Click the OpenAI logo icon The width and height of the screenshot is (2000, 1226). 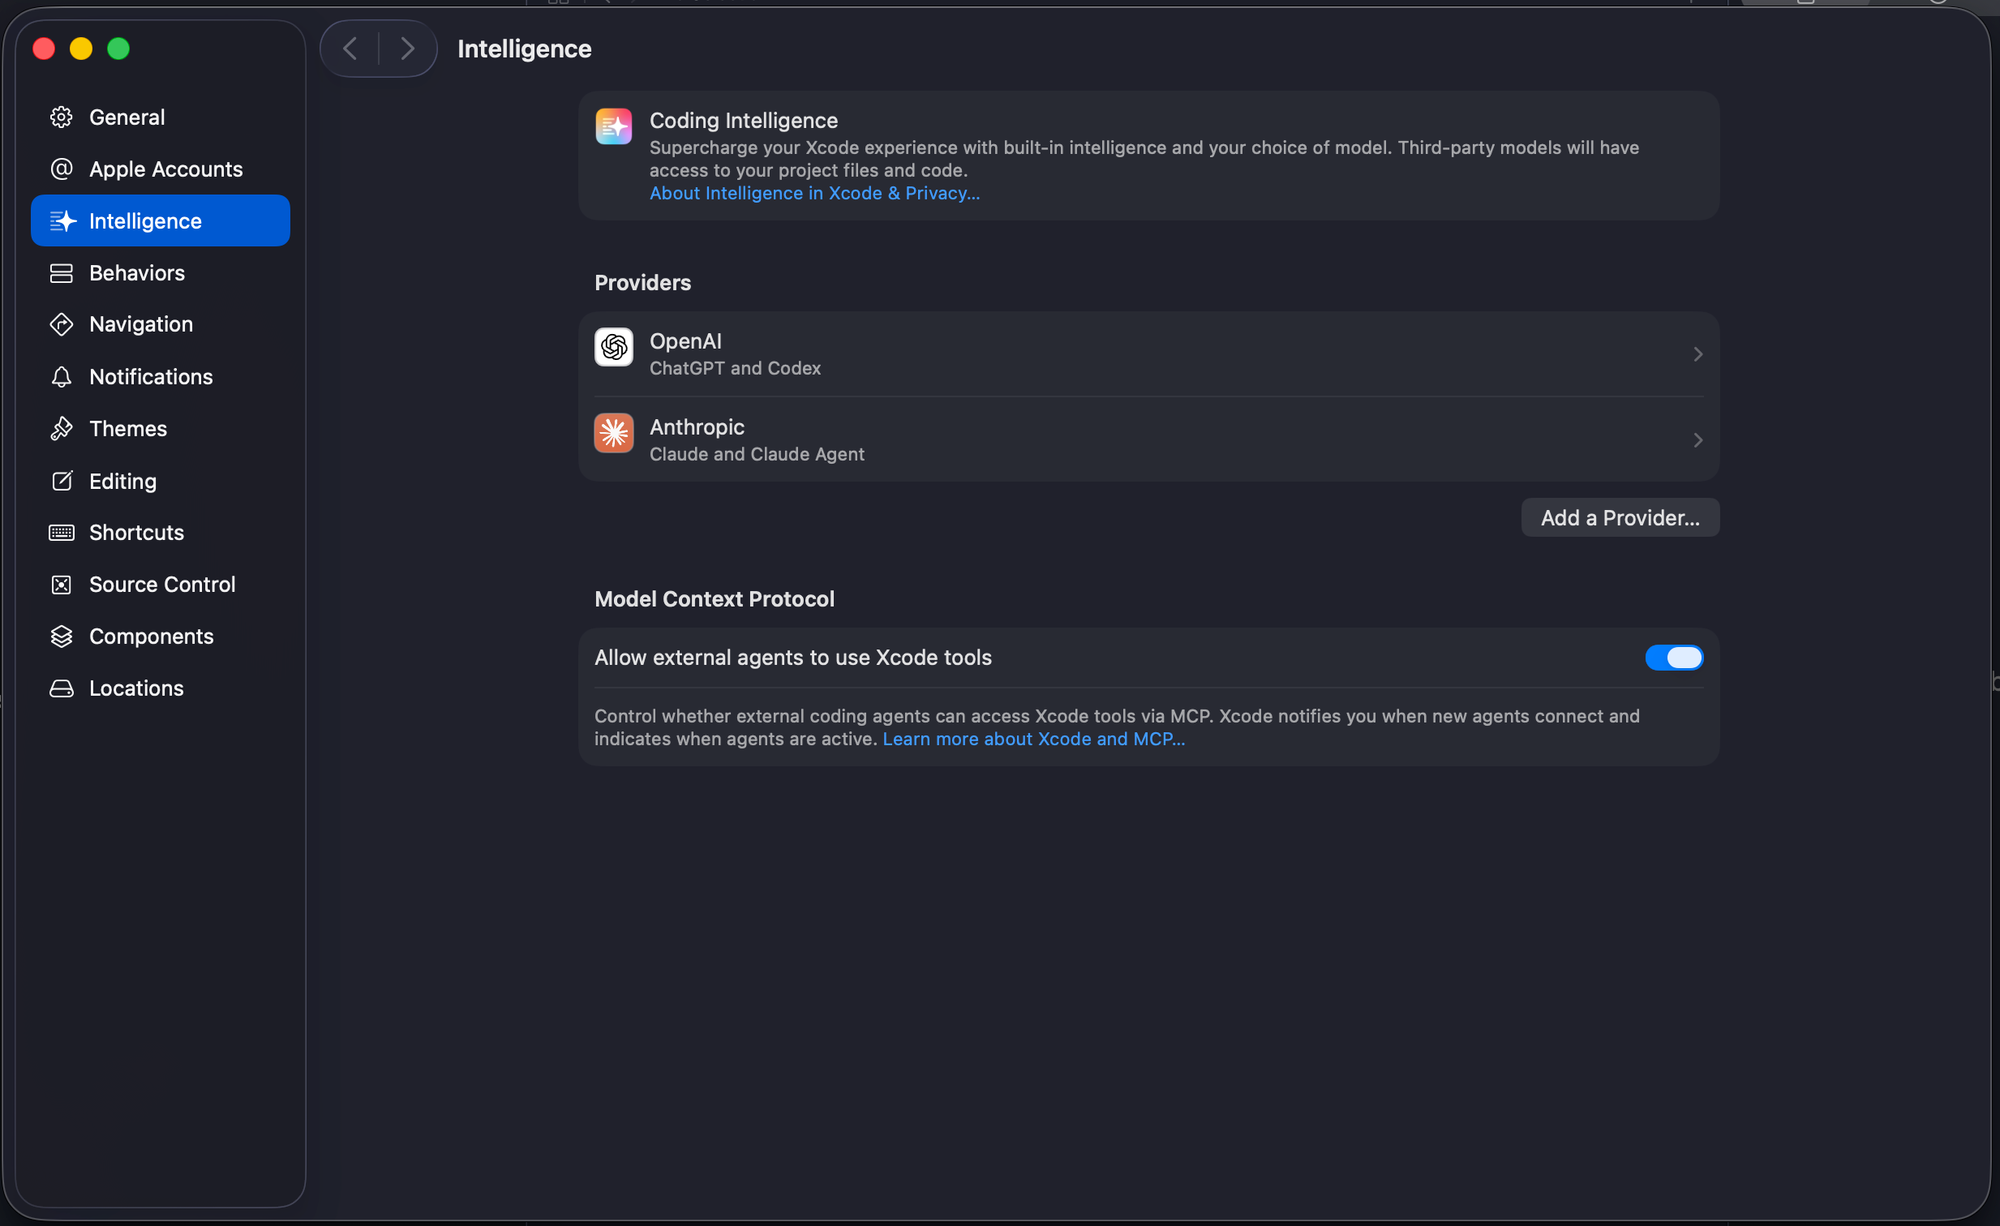pos(614,347)
